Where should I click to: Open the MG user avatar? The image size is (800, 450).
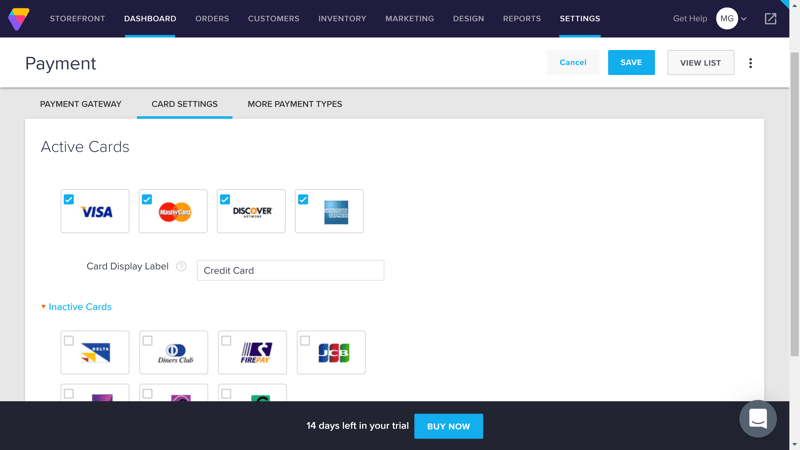(727, 19)
